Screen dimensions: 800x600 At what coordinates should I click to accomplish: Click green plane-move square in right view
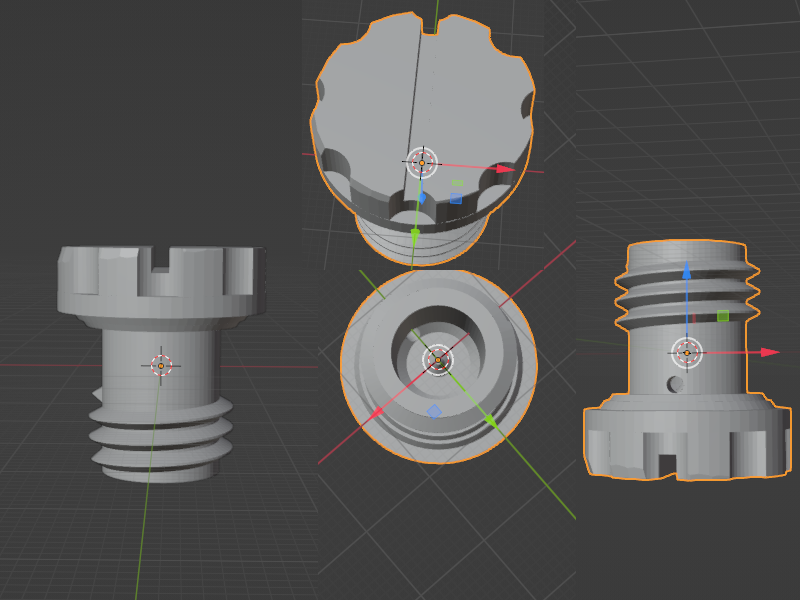(x=723, y=316)
